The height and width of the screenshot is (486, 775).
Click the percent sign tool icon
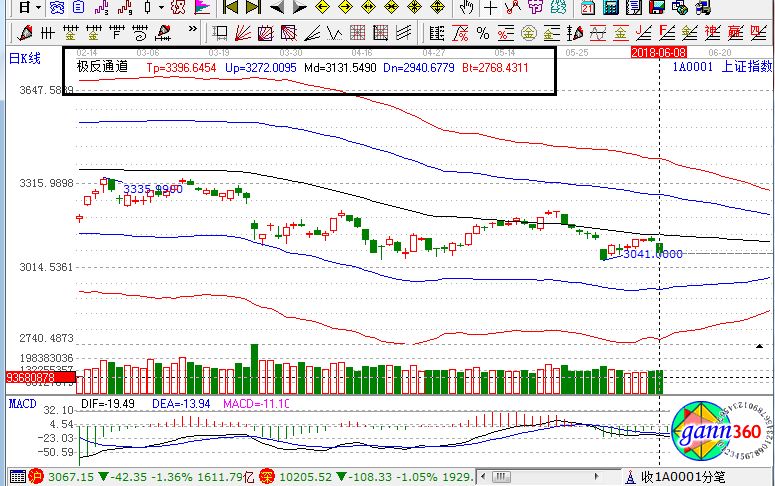(482, 32)
